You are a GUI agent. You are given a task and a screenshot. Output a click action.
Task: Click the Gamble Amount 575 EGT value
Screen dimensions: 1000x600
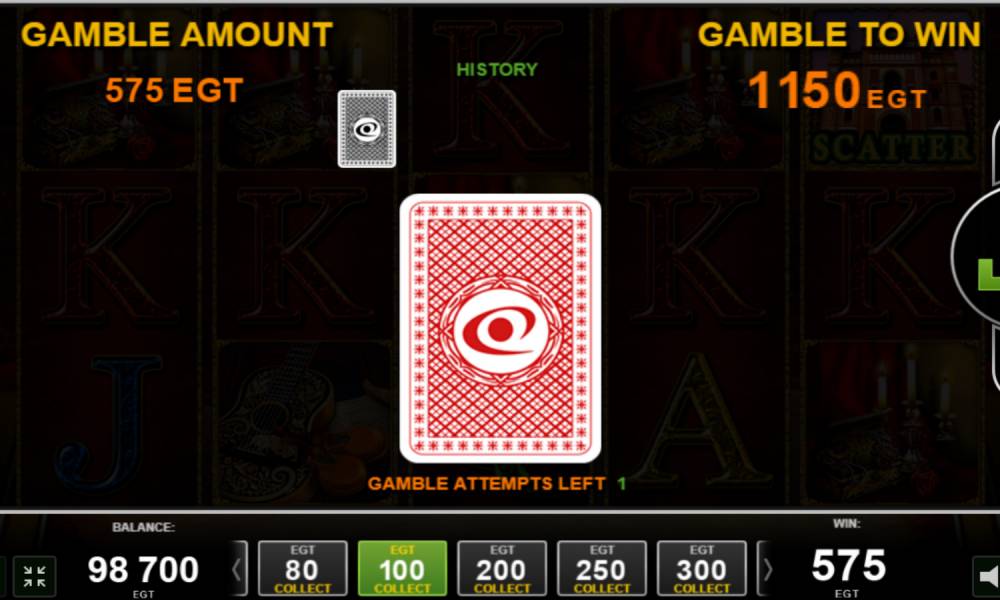[x=174, y=90]
